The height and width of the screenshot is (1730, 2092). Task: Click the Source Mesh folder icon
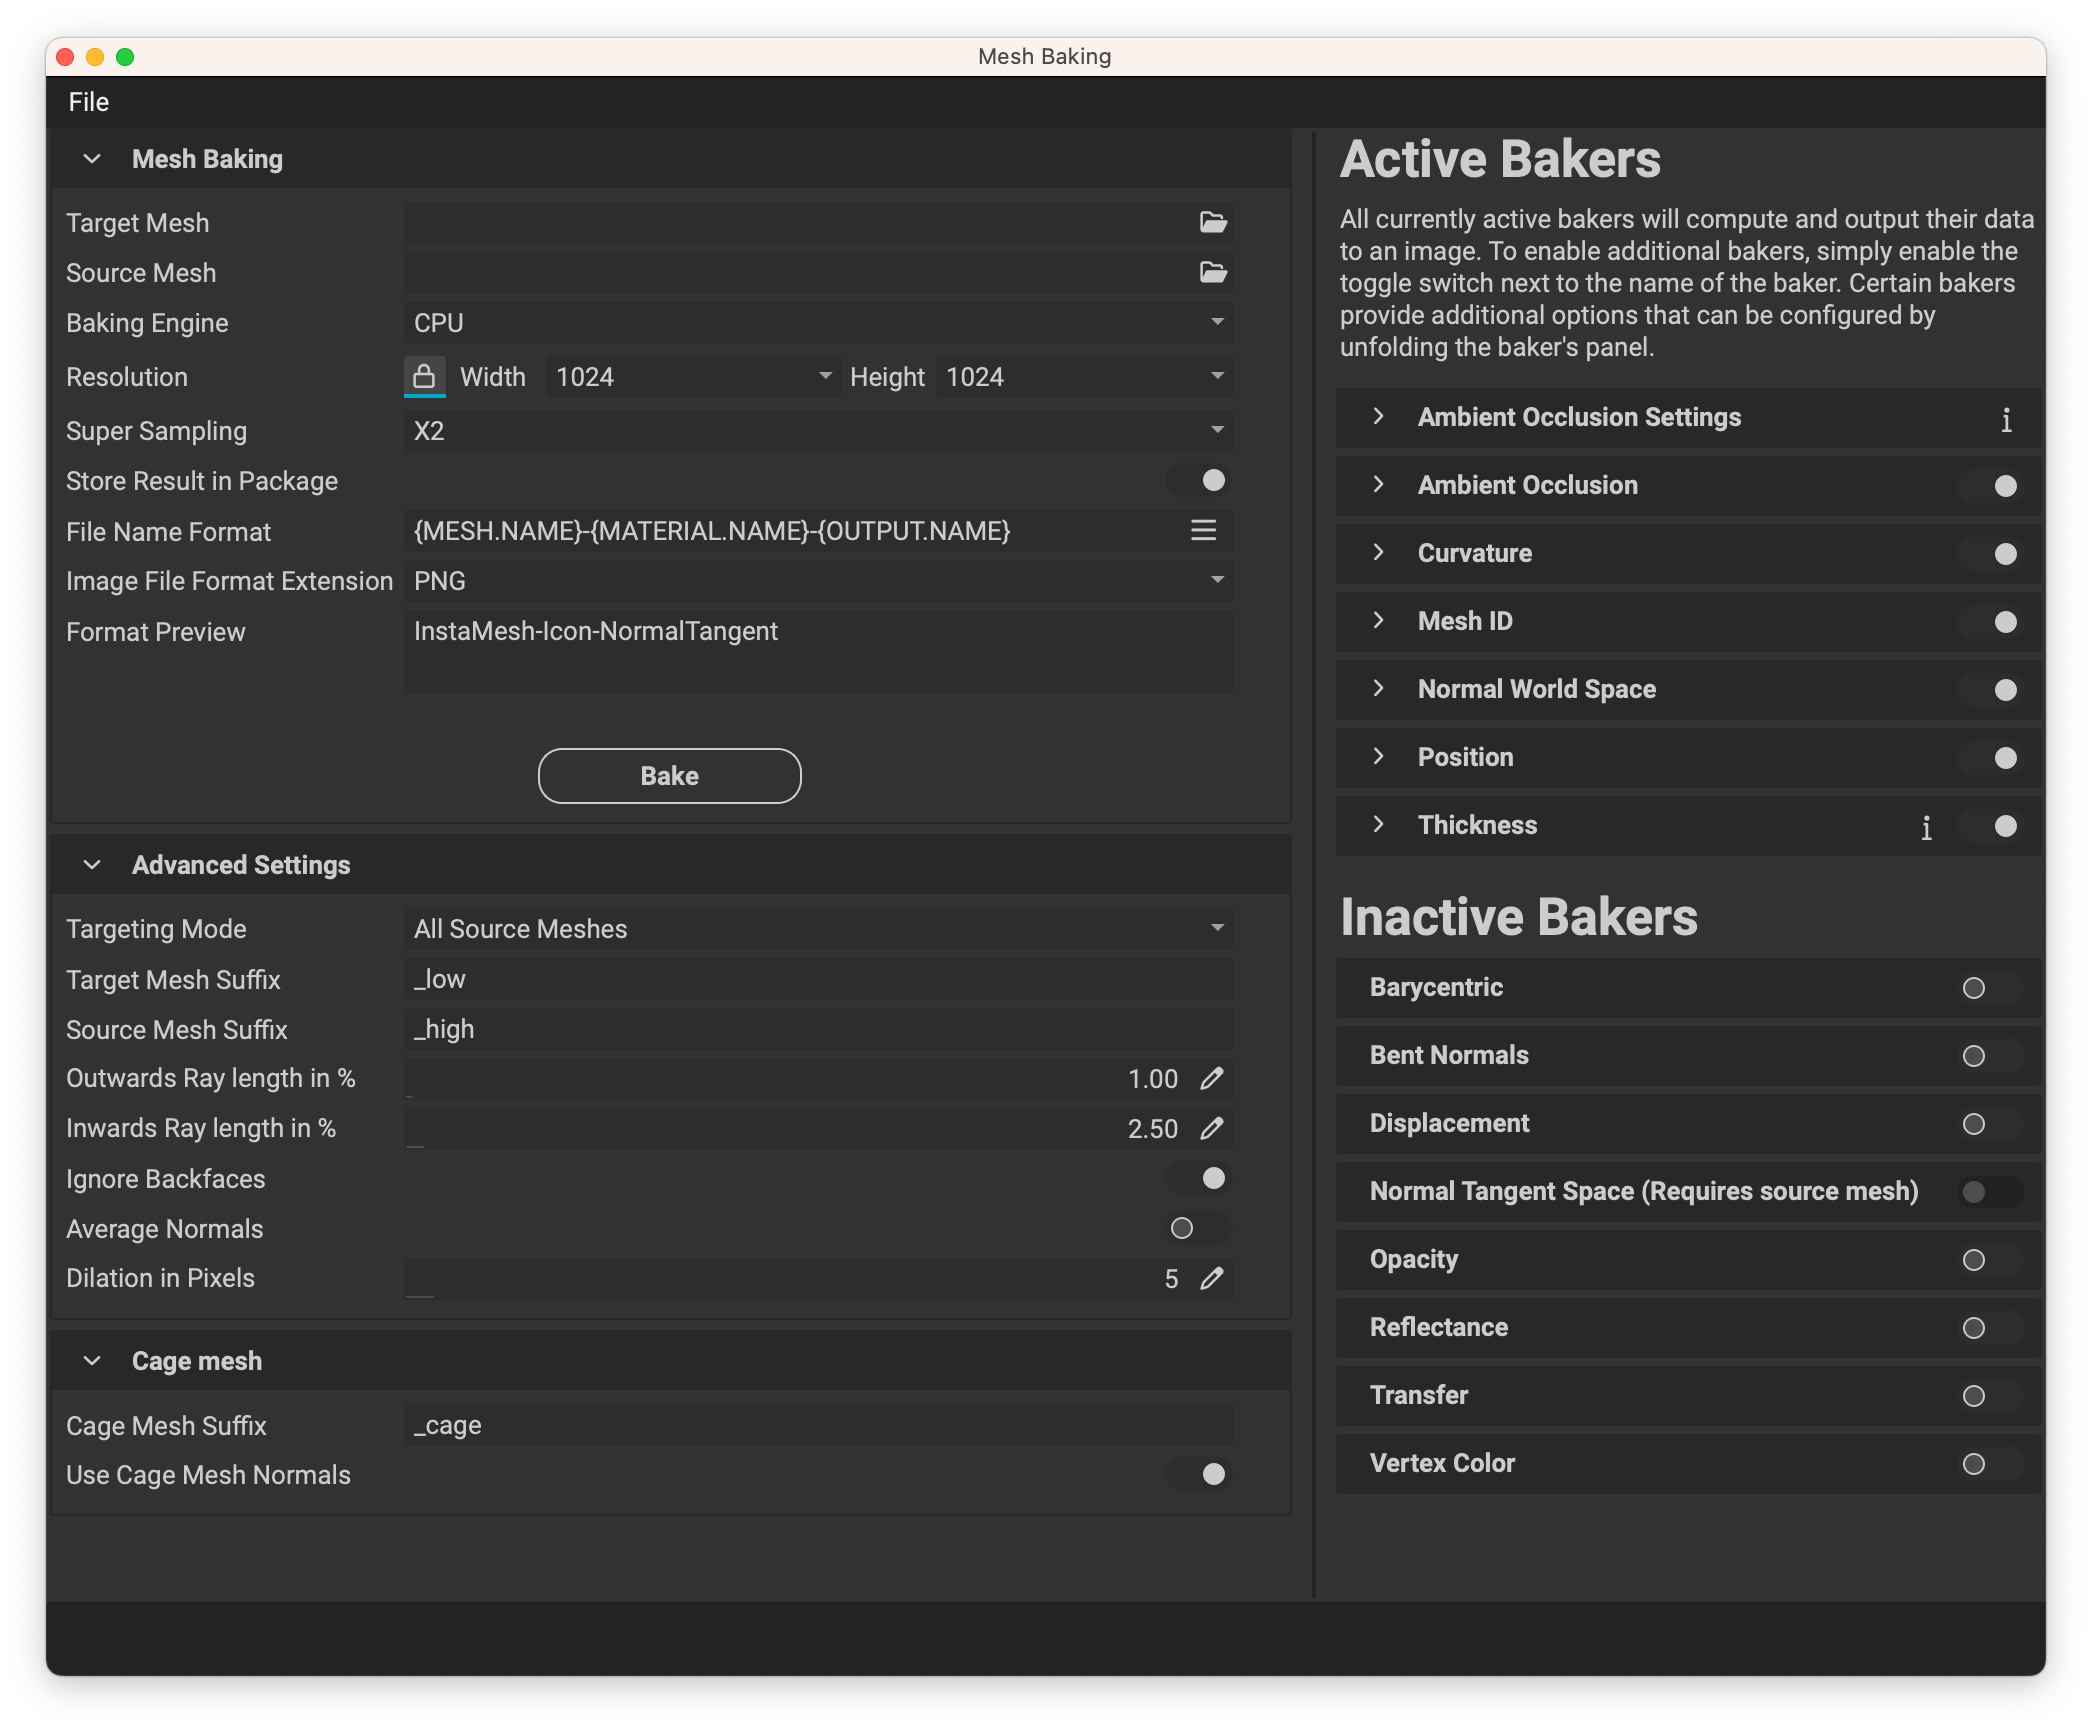tap(1213, 273)
